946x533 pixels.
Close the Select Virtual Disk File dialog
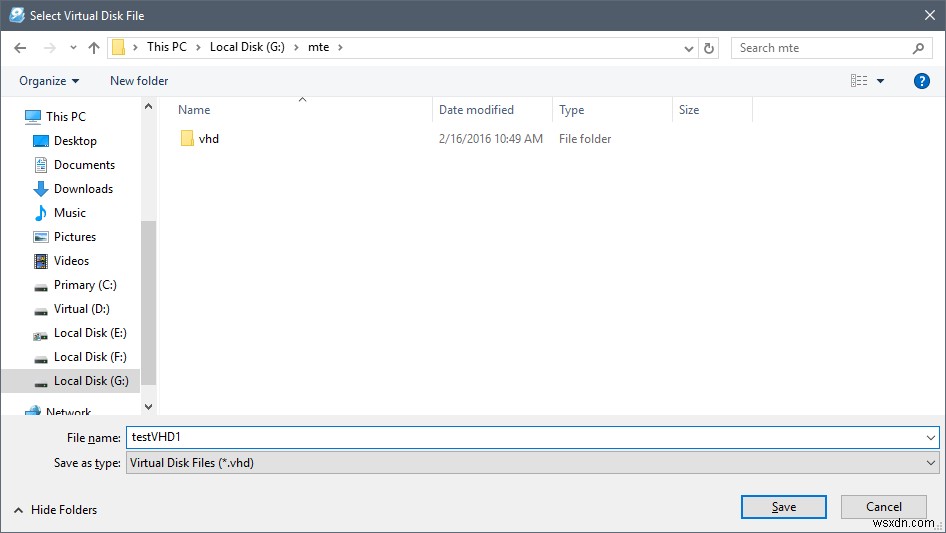point(930,16)
